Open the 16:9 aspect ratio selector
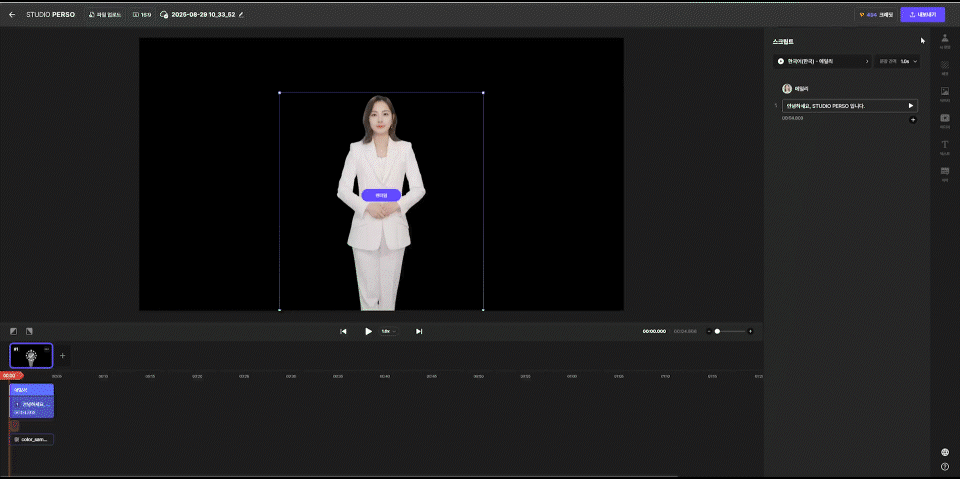The width and height of the screenshot is (960, 479). [x=142, y=15]
